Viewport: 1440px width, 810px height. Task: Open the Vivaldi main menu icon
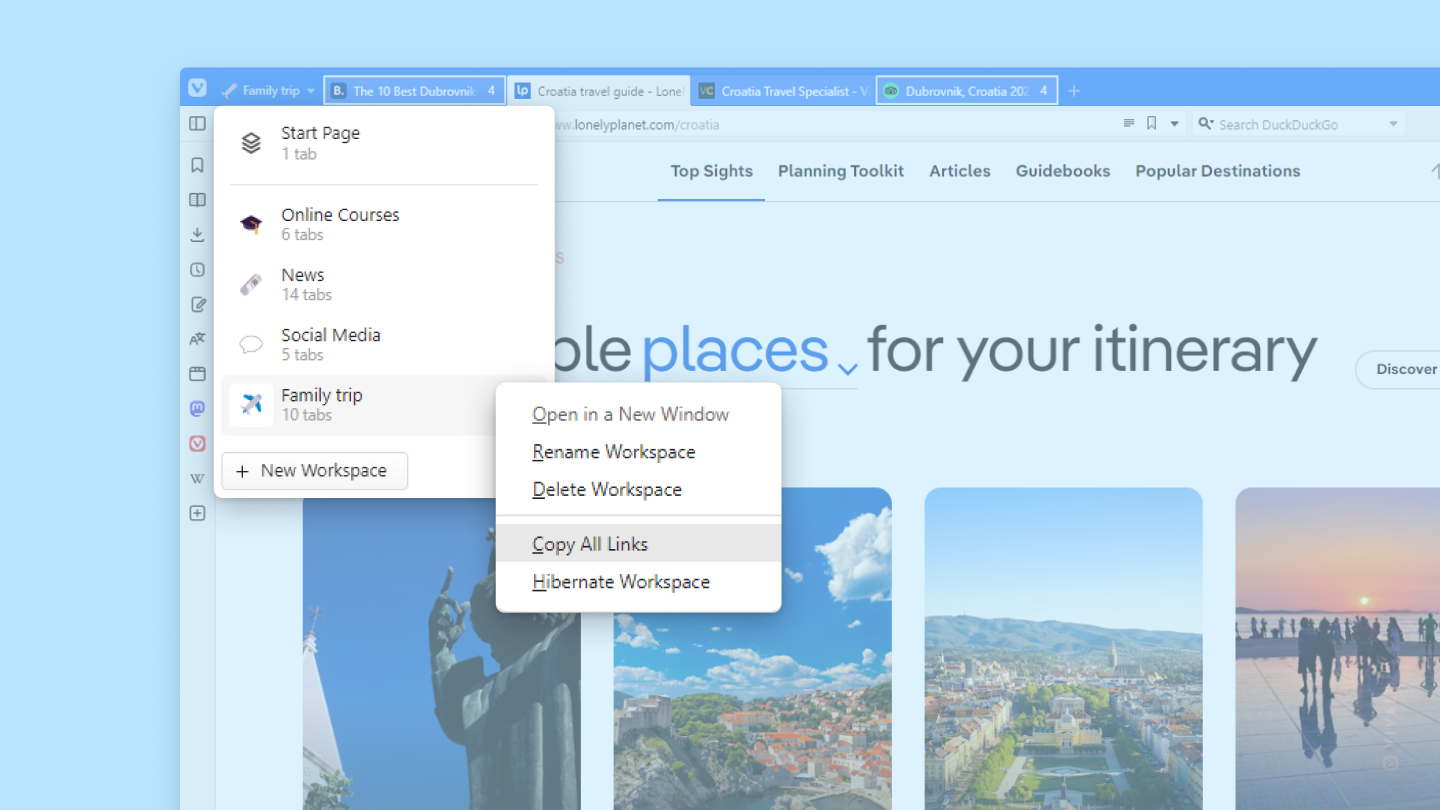click(x=197, y=89)
